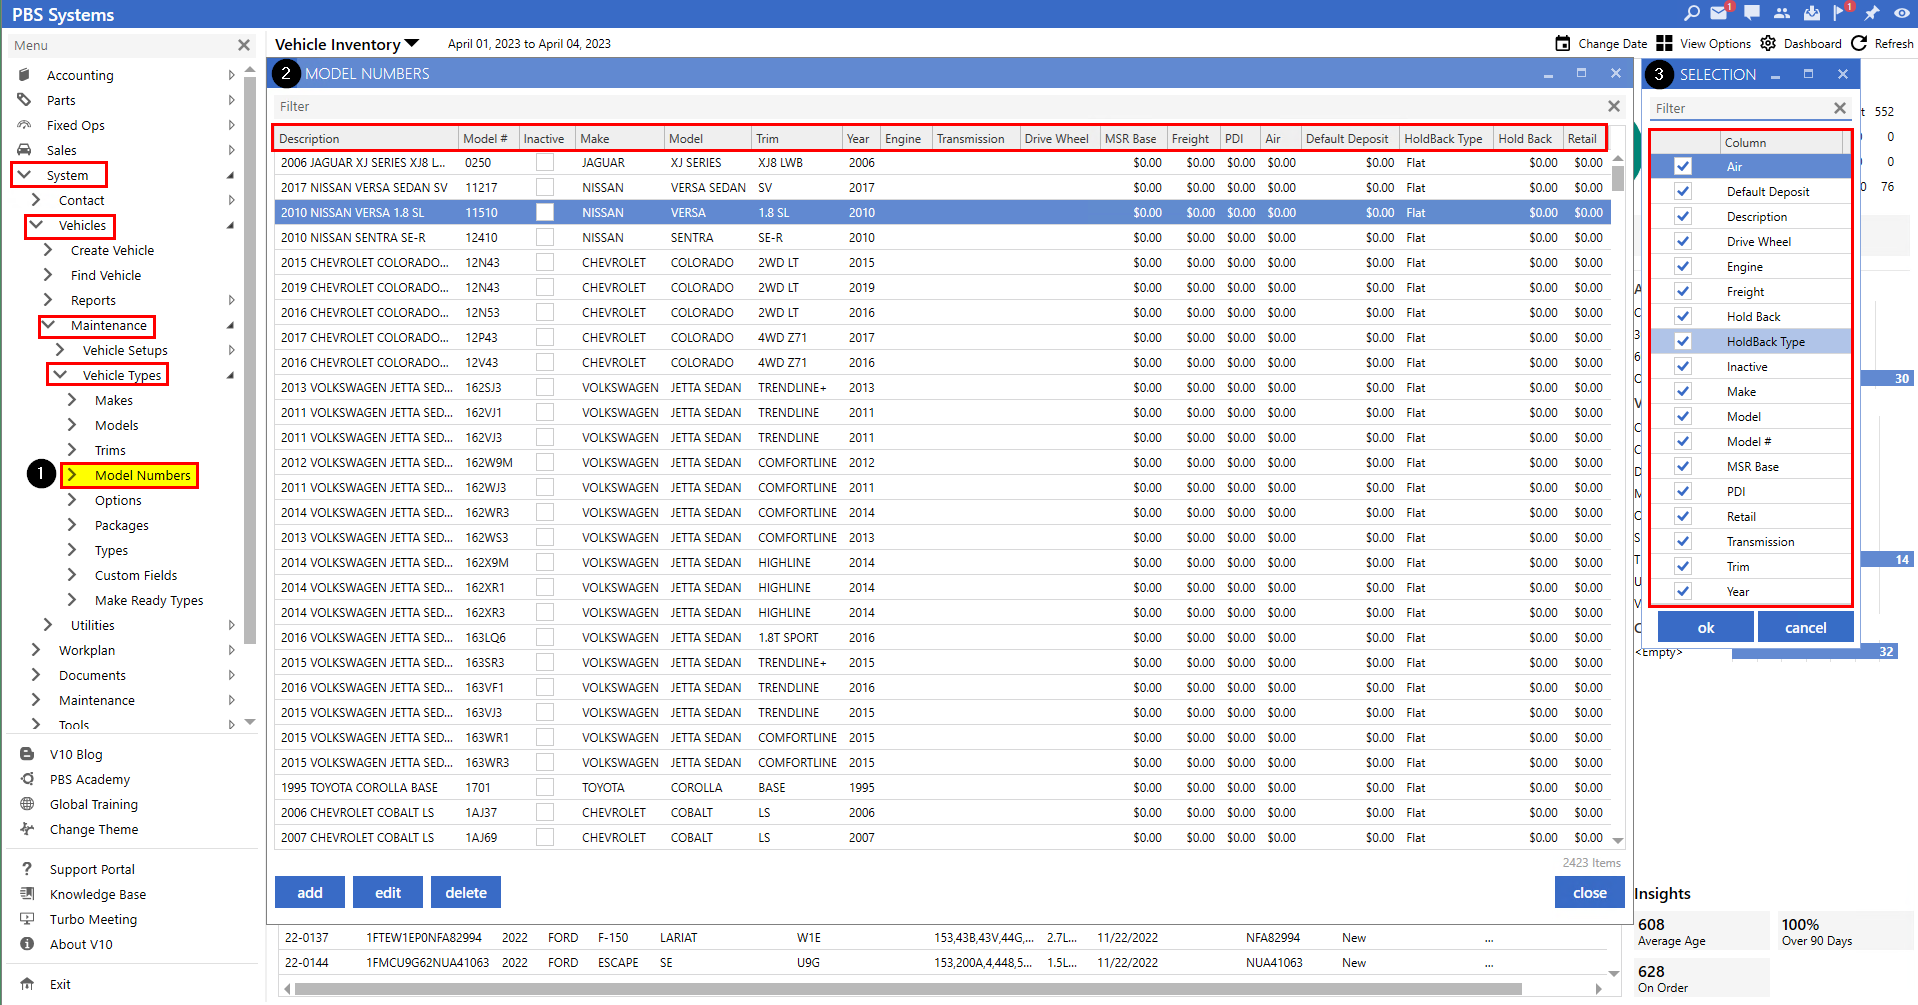
Task: Uncheck the Default Deposit column checkbox
Action: pos(1683,192)
